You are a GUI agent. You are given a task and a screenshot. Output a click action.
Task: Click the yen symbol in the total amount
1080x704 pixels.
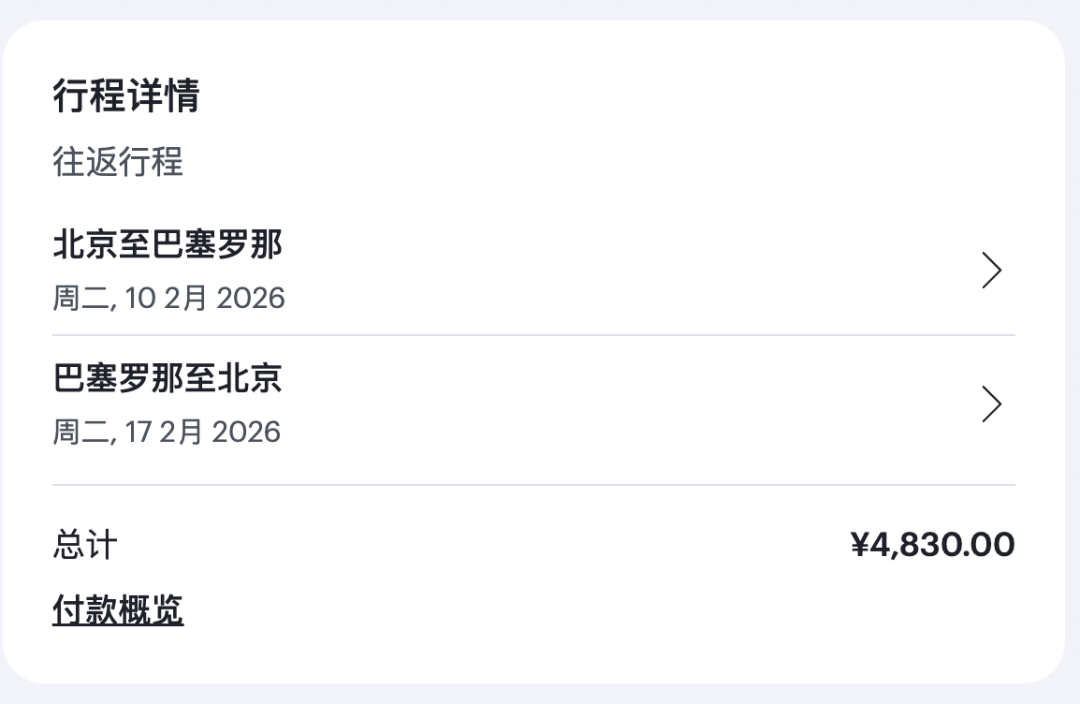click(x=860, y=544)
